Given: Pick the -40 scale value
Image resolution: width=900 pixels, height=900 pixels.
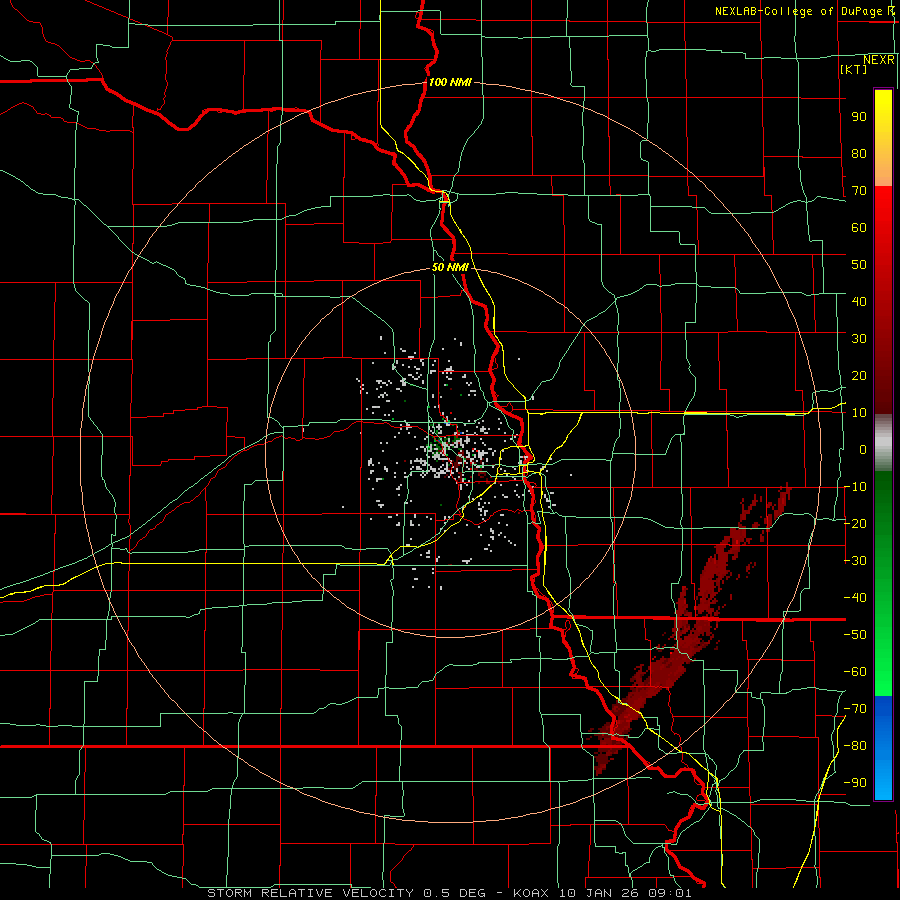Looking at the screenshot, I should click(x=855, y=598).
